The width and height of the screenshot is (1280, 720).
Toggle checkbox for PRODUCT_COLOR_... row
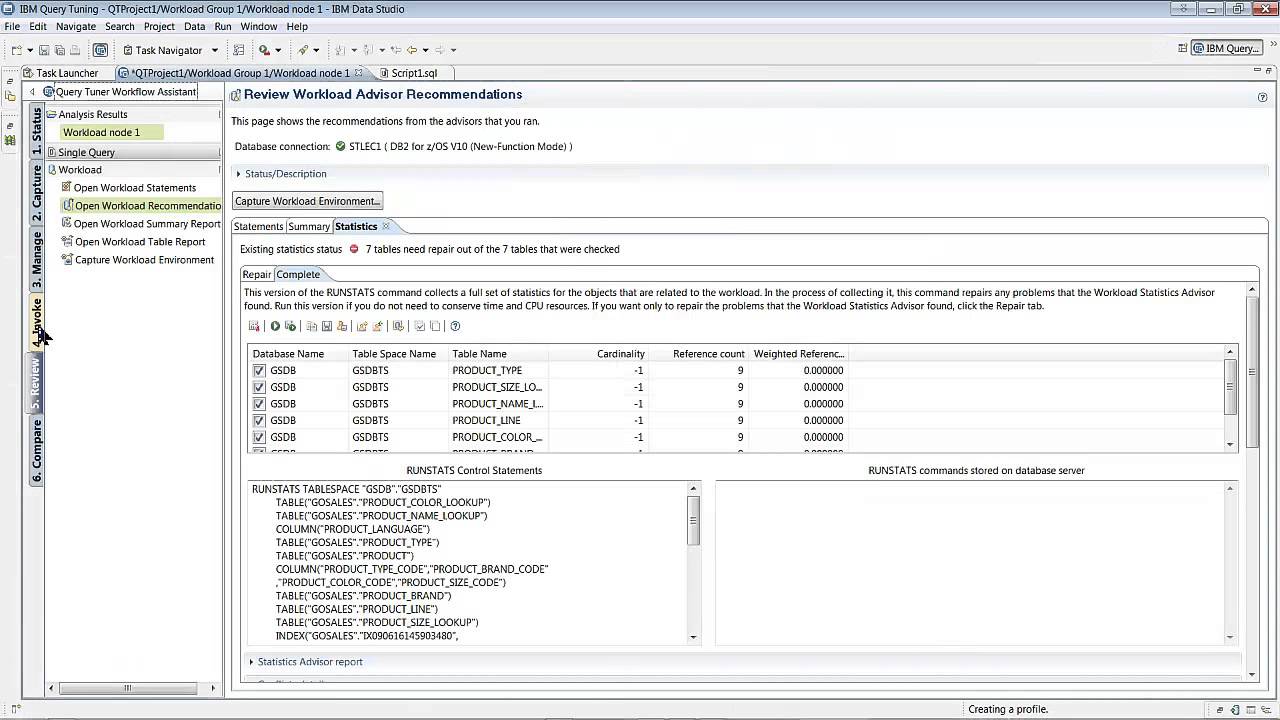click(x=259, y=437)
